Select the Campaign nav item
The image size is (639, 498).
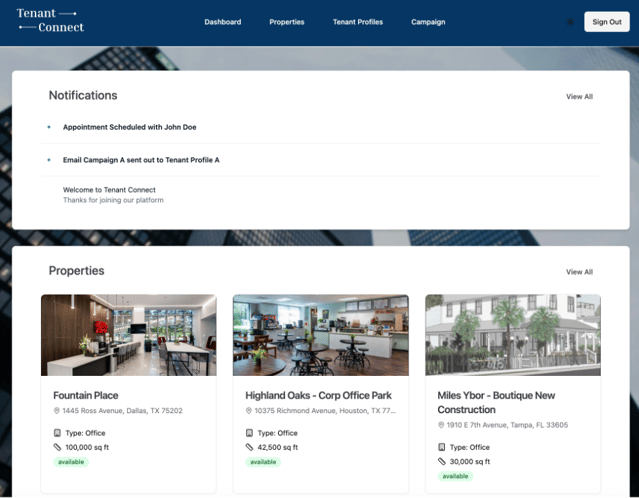[x=428, y=22]
